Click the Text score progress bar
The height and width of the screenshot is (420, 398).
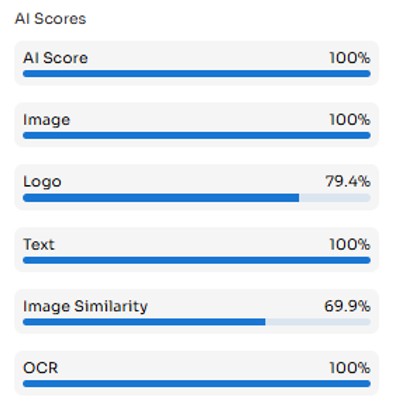tap(197, 260)
